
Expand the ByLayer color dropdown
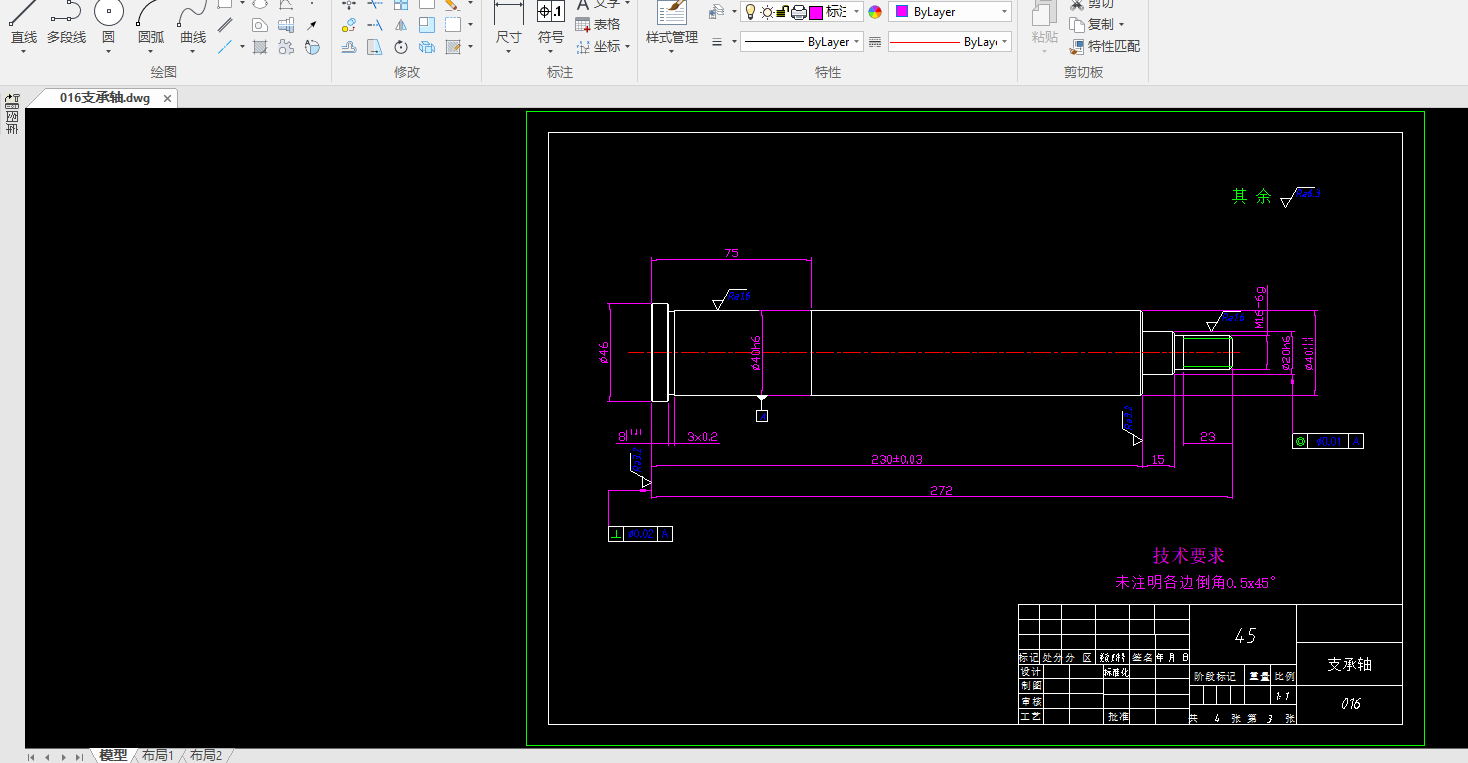(x=1003, y=12)
